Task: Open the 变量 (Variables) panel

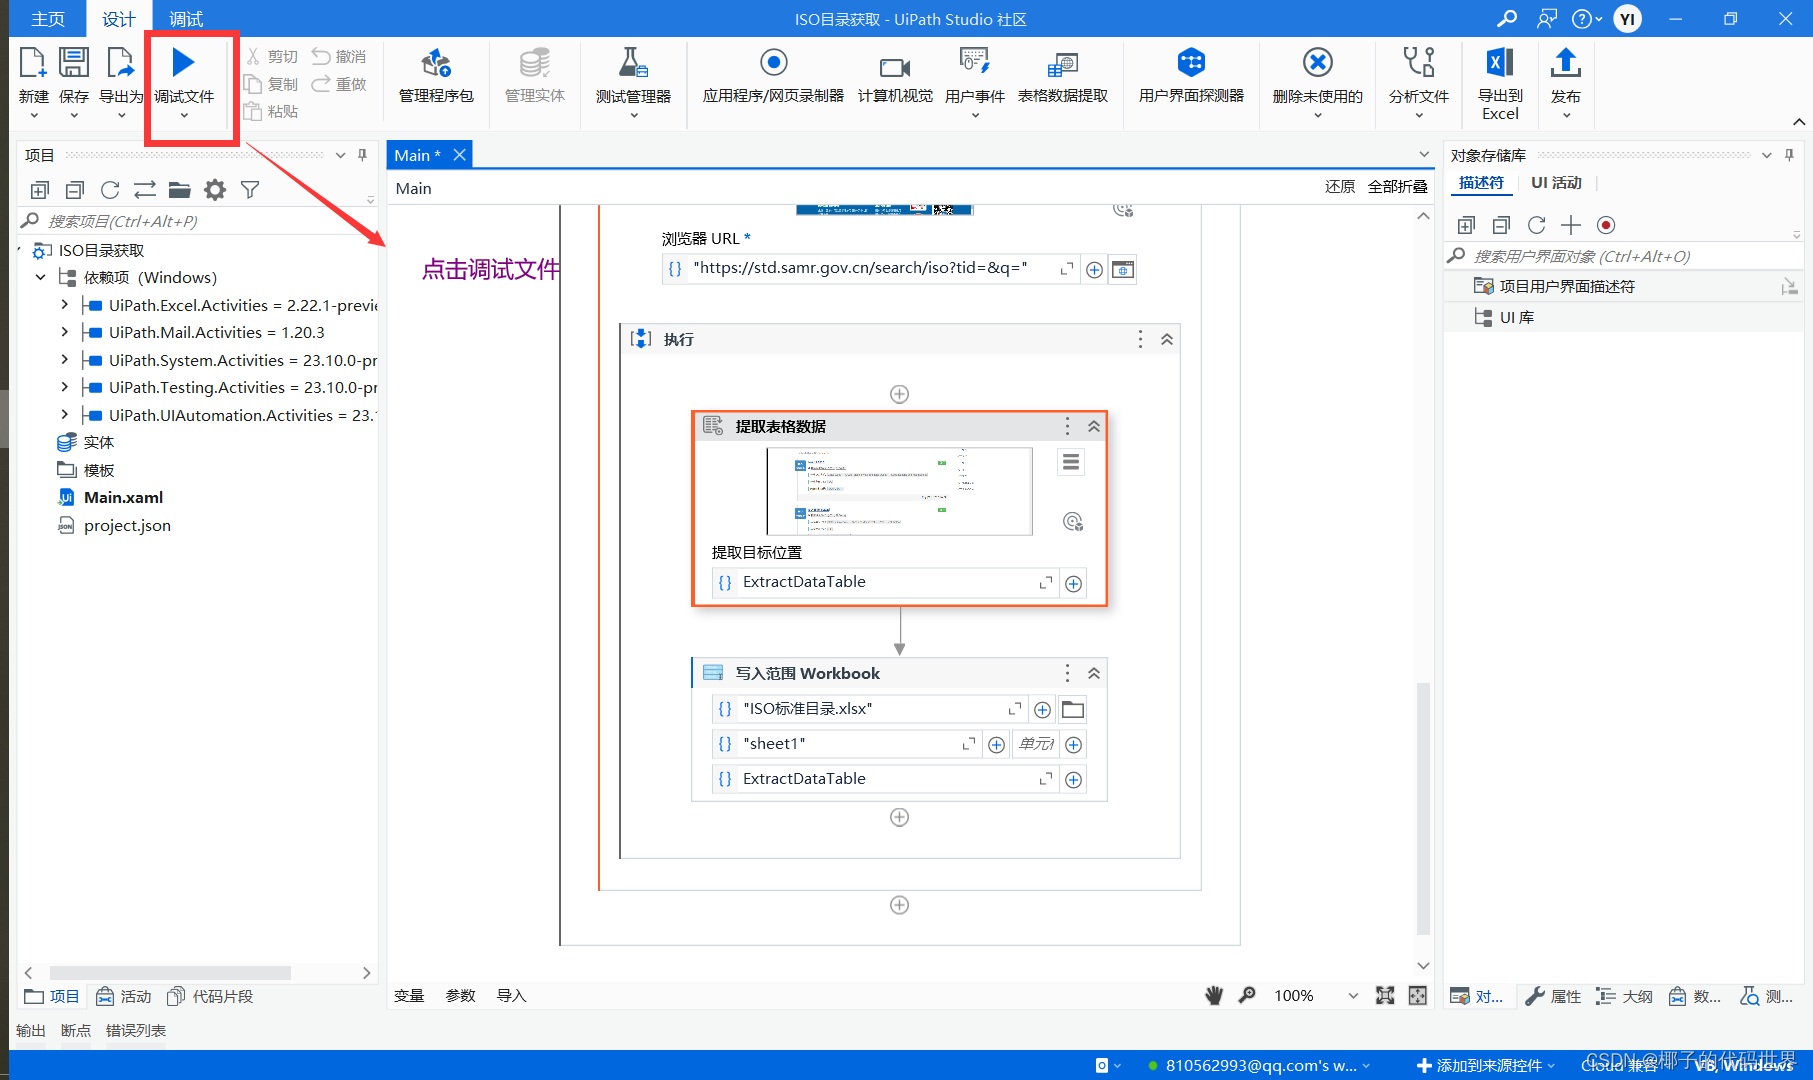Action: [409, 995]
